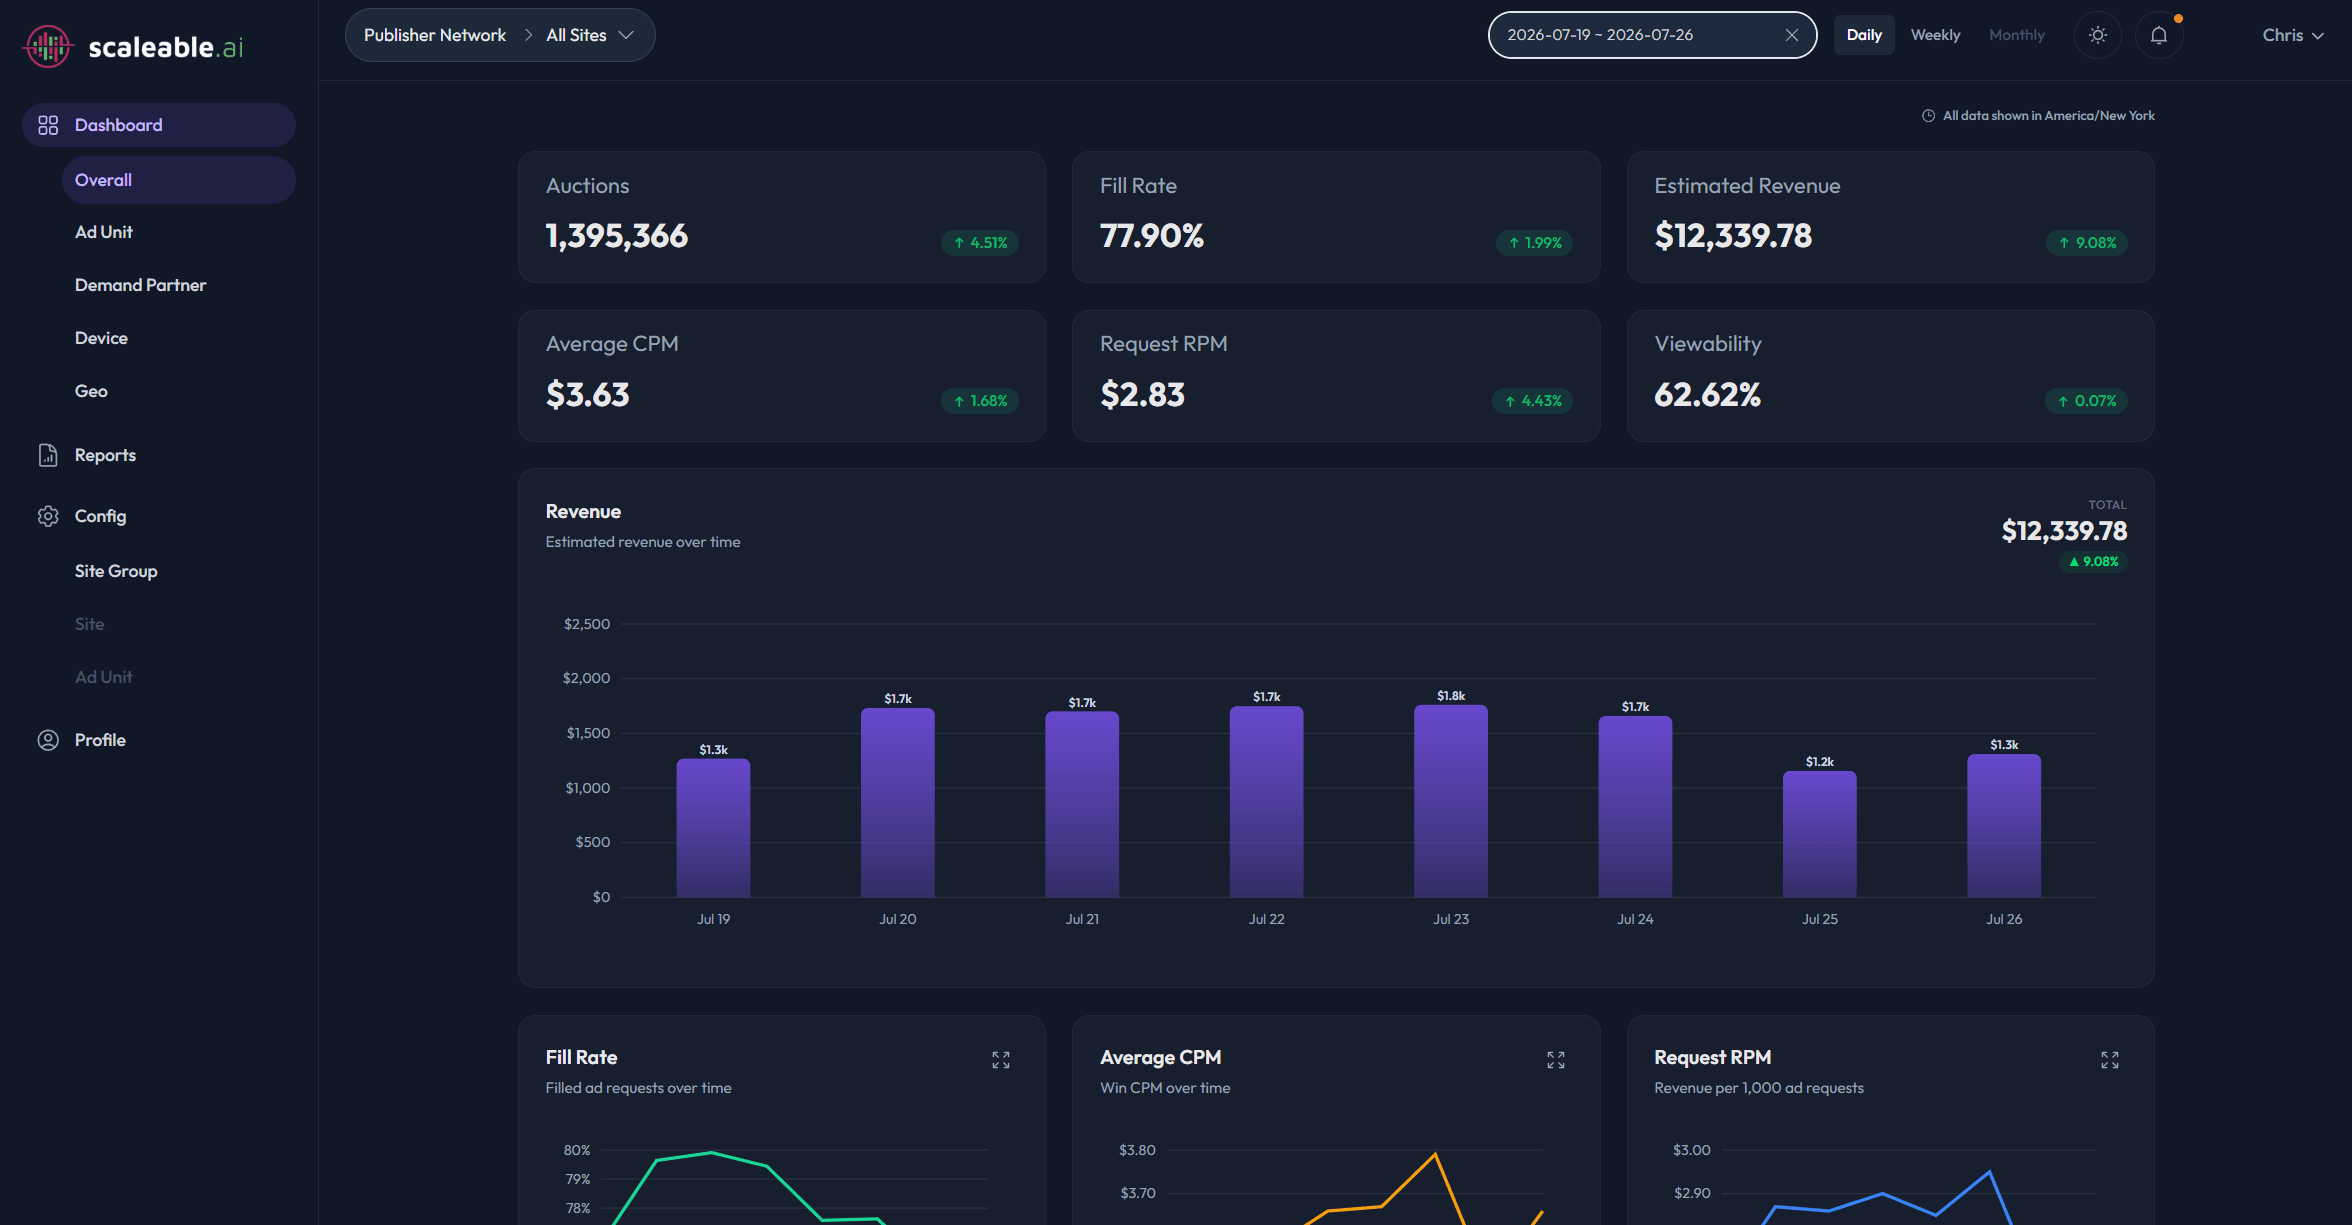The height and width of the screenshot is (1225, 2352).
Task: Open Demand Partner view
Action: click(x=140, y=285)
